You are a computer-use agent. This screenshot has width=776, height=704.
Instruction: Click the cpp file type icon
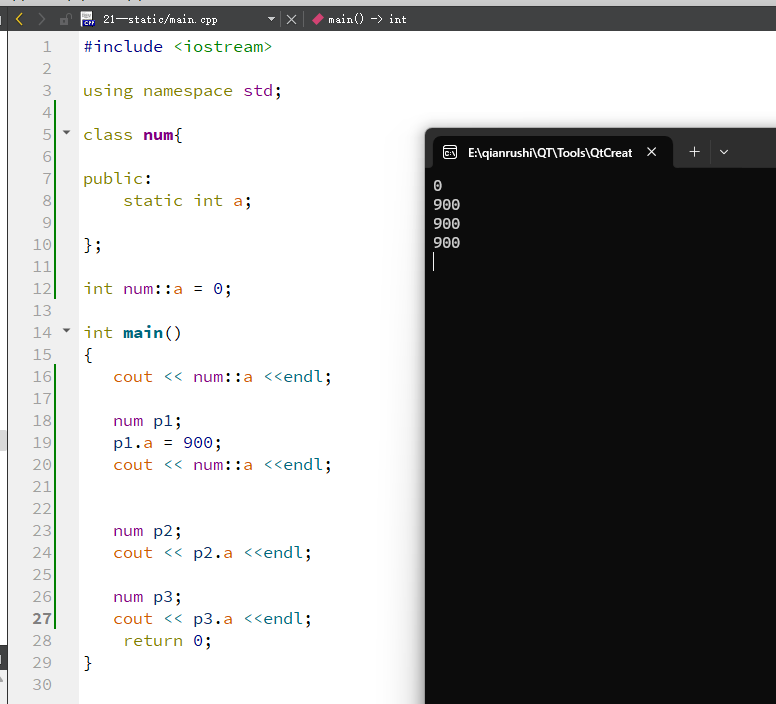pos(88,19)
